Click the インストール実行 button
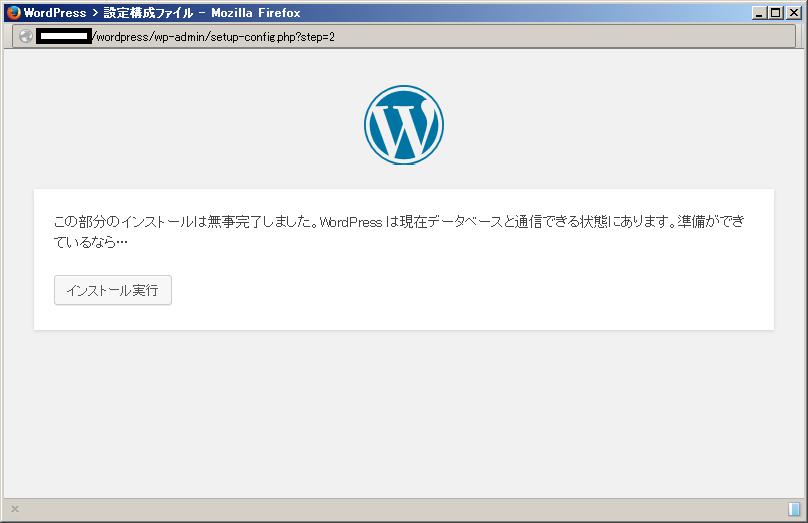Image resolution: width=808 pixels, height=523 pixels. (113, 290)
